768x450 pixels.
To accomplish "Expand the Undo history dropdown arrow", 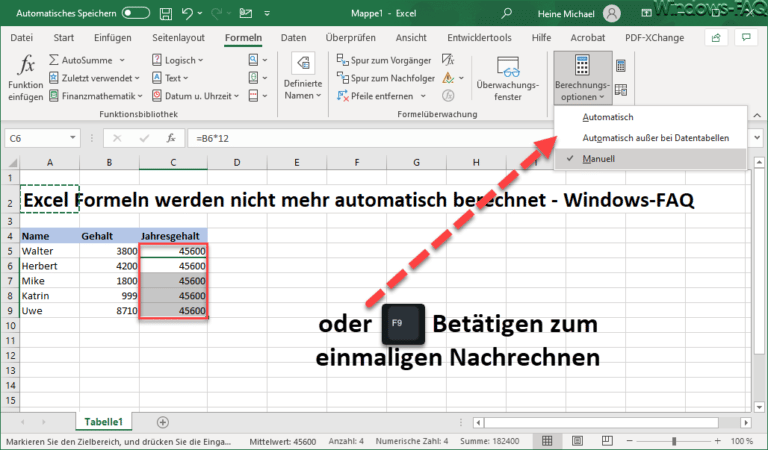I will click(200, 14).
